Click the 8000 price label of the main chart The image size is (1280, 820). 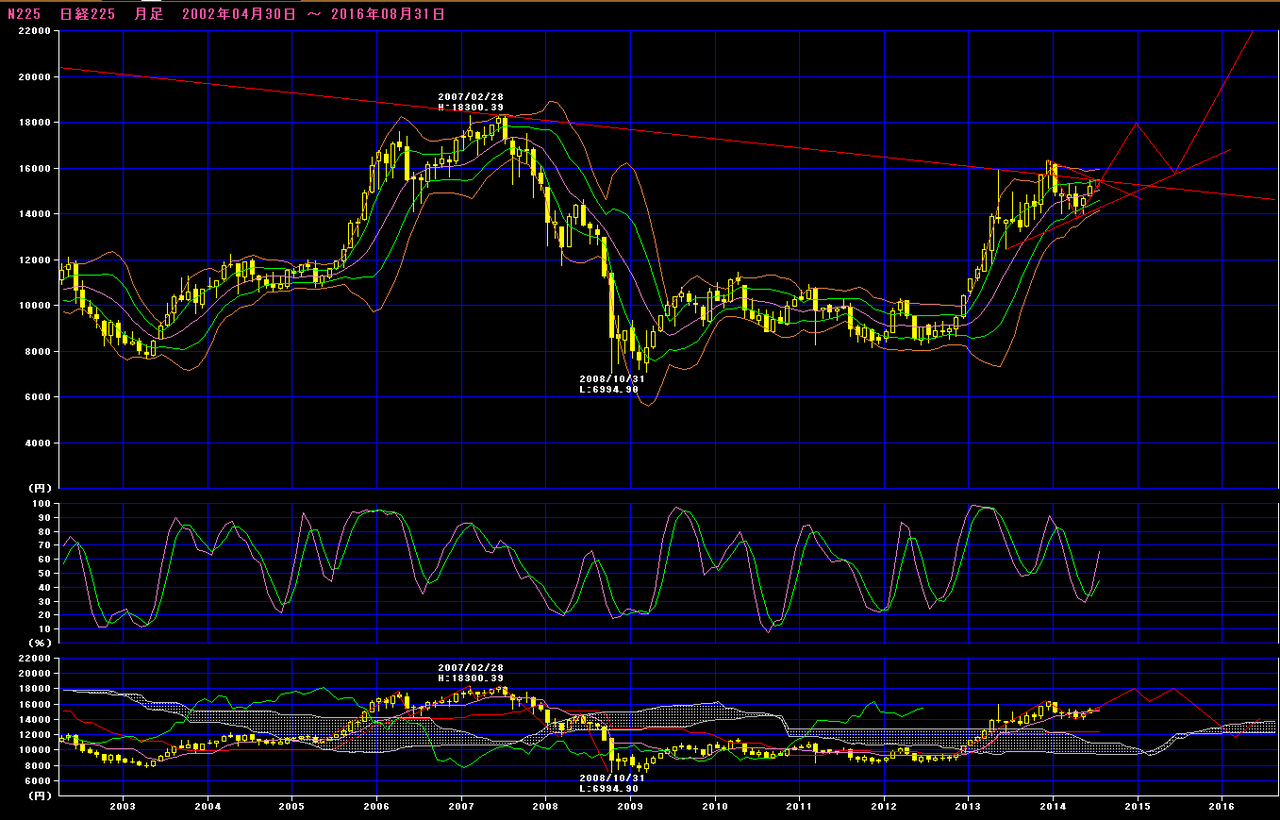36,352
